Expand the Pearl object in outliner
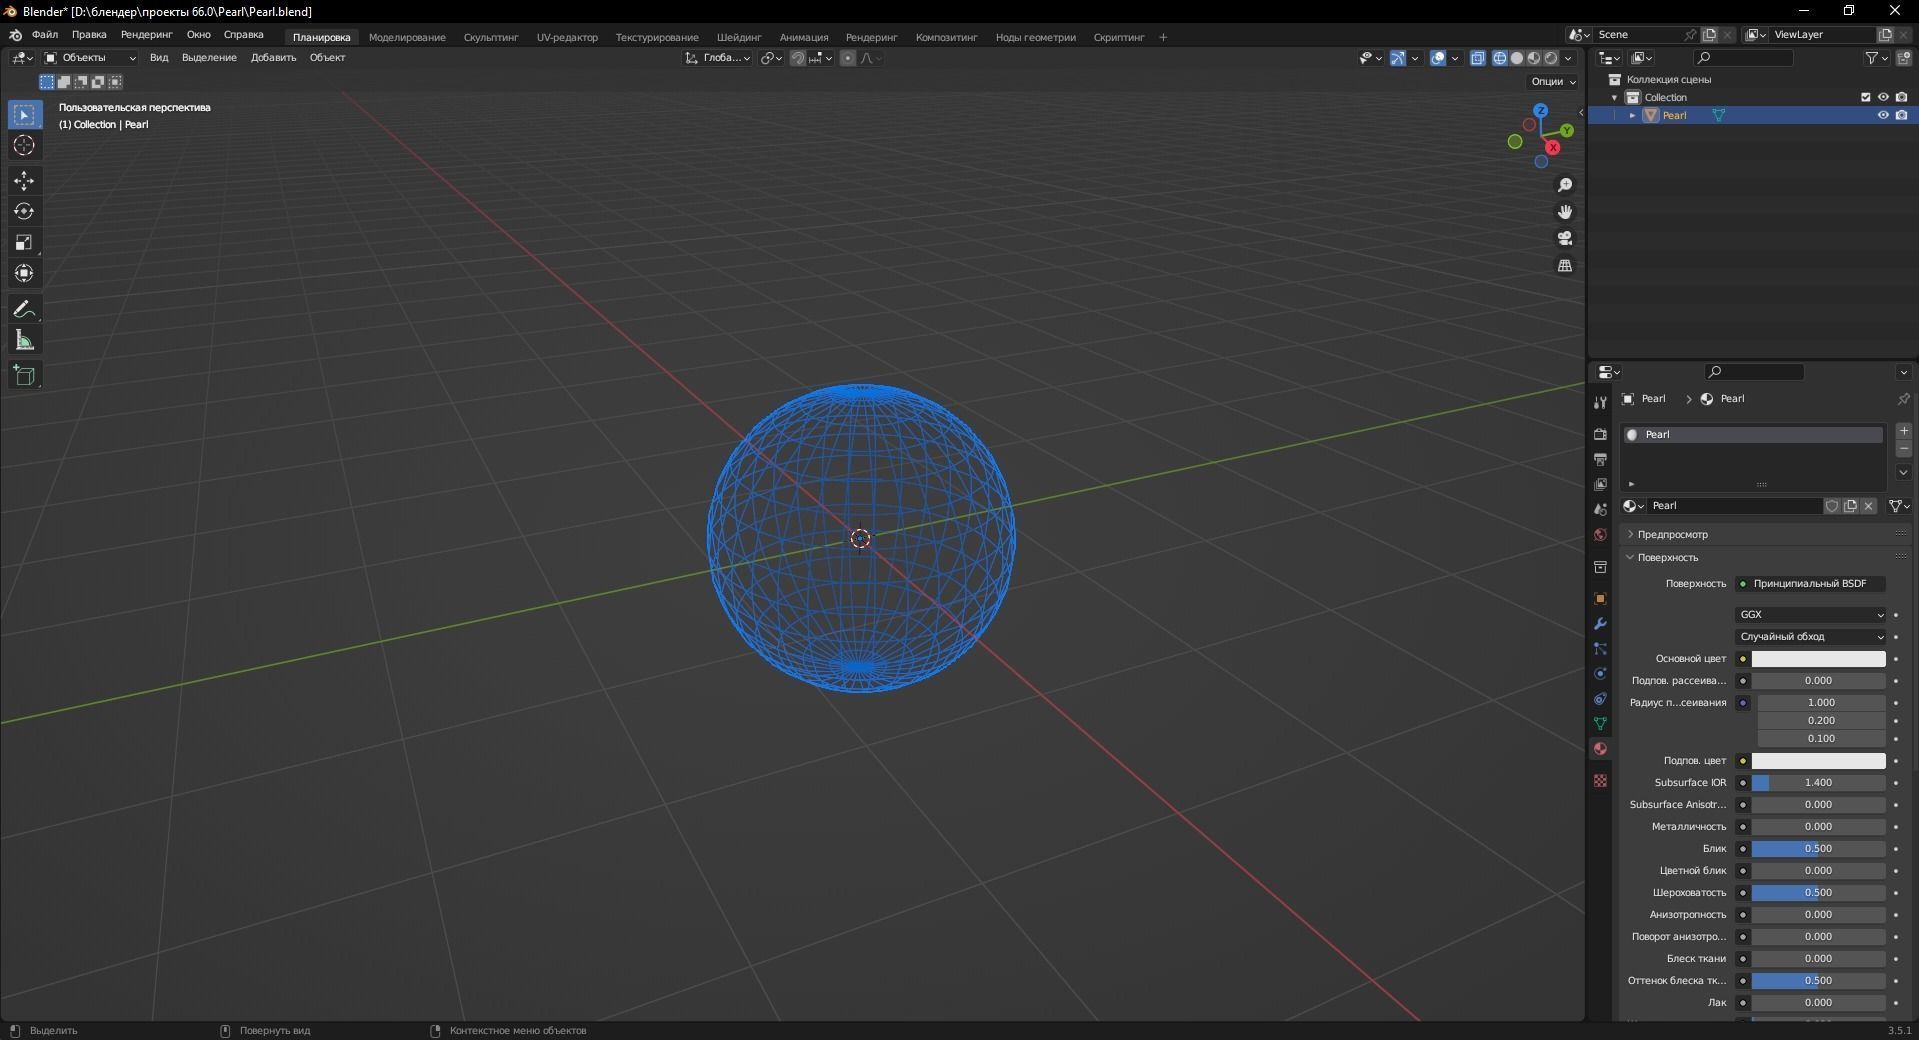Image resolution: width=1919 pixels, height=1040 pixels. pyautogui.click(x=1633, y=116)
